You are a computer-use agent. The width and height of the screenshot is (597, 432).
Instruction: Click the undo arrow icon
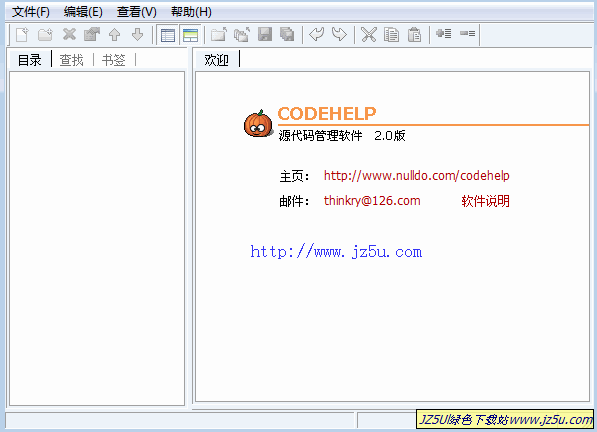point(316,34)
